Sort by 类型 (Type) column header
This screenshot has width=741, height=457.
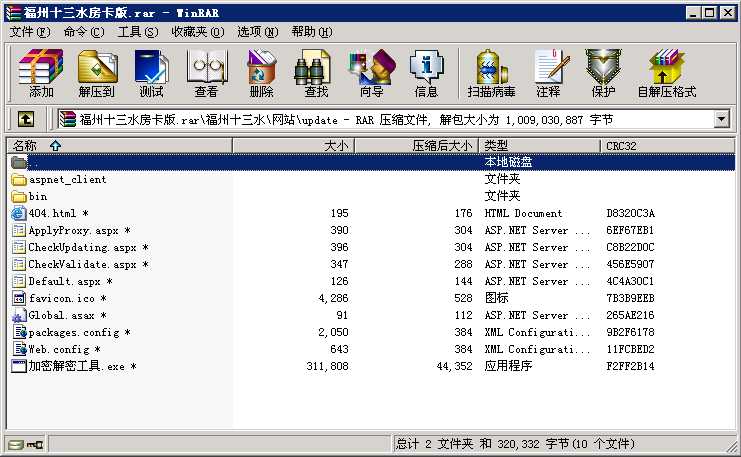539,146
